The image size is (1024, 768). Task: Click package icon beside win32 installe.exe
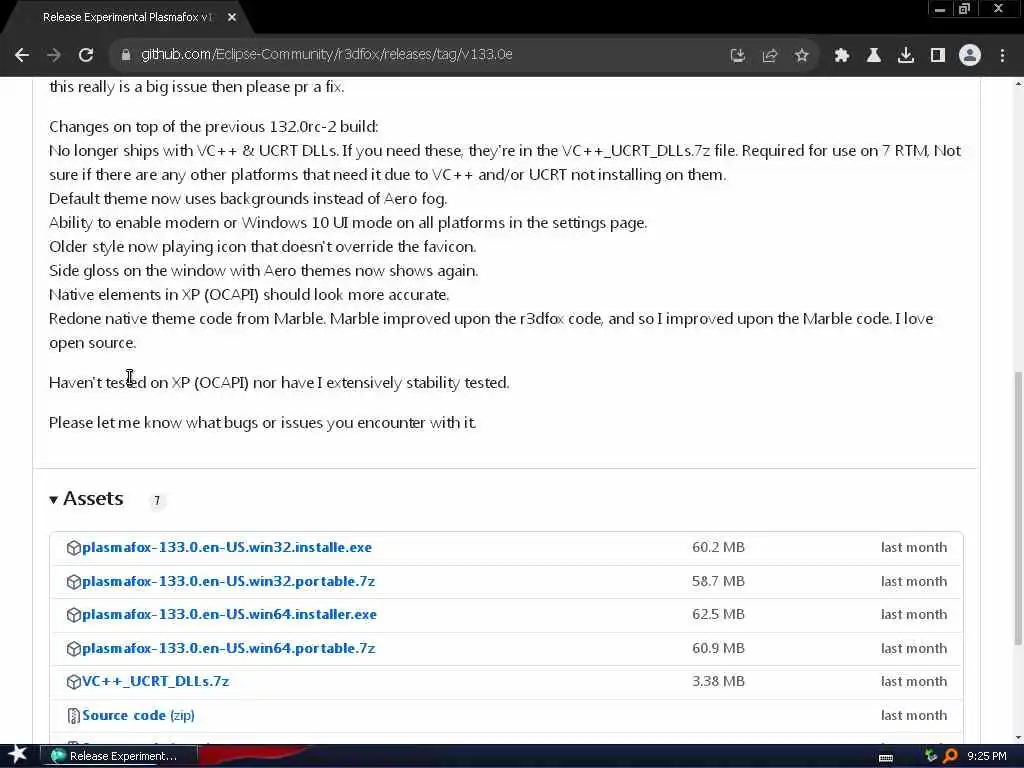click(74, 549)
